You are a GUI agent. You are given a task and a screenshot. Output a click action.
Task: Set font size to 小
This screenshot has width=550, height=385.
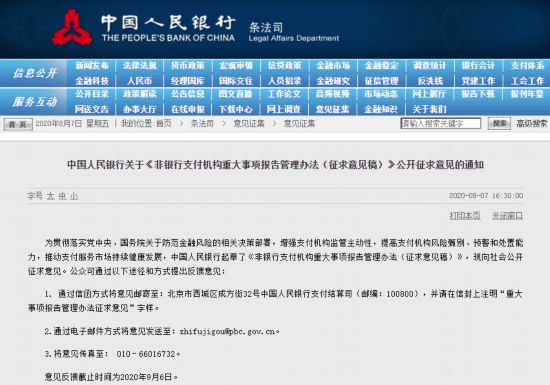pyautogui.click(x=74, y=196)
